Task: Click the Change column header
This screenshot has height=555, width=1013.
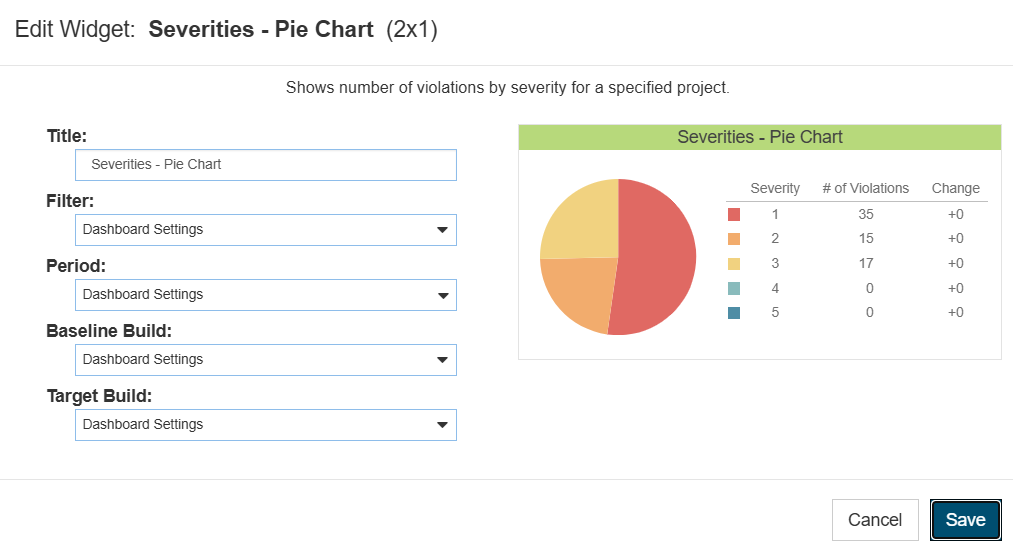Action: (x=956, y=188)
